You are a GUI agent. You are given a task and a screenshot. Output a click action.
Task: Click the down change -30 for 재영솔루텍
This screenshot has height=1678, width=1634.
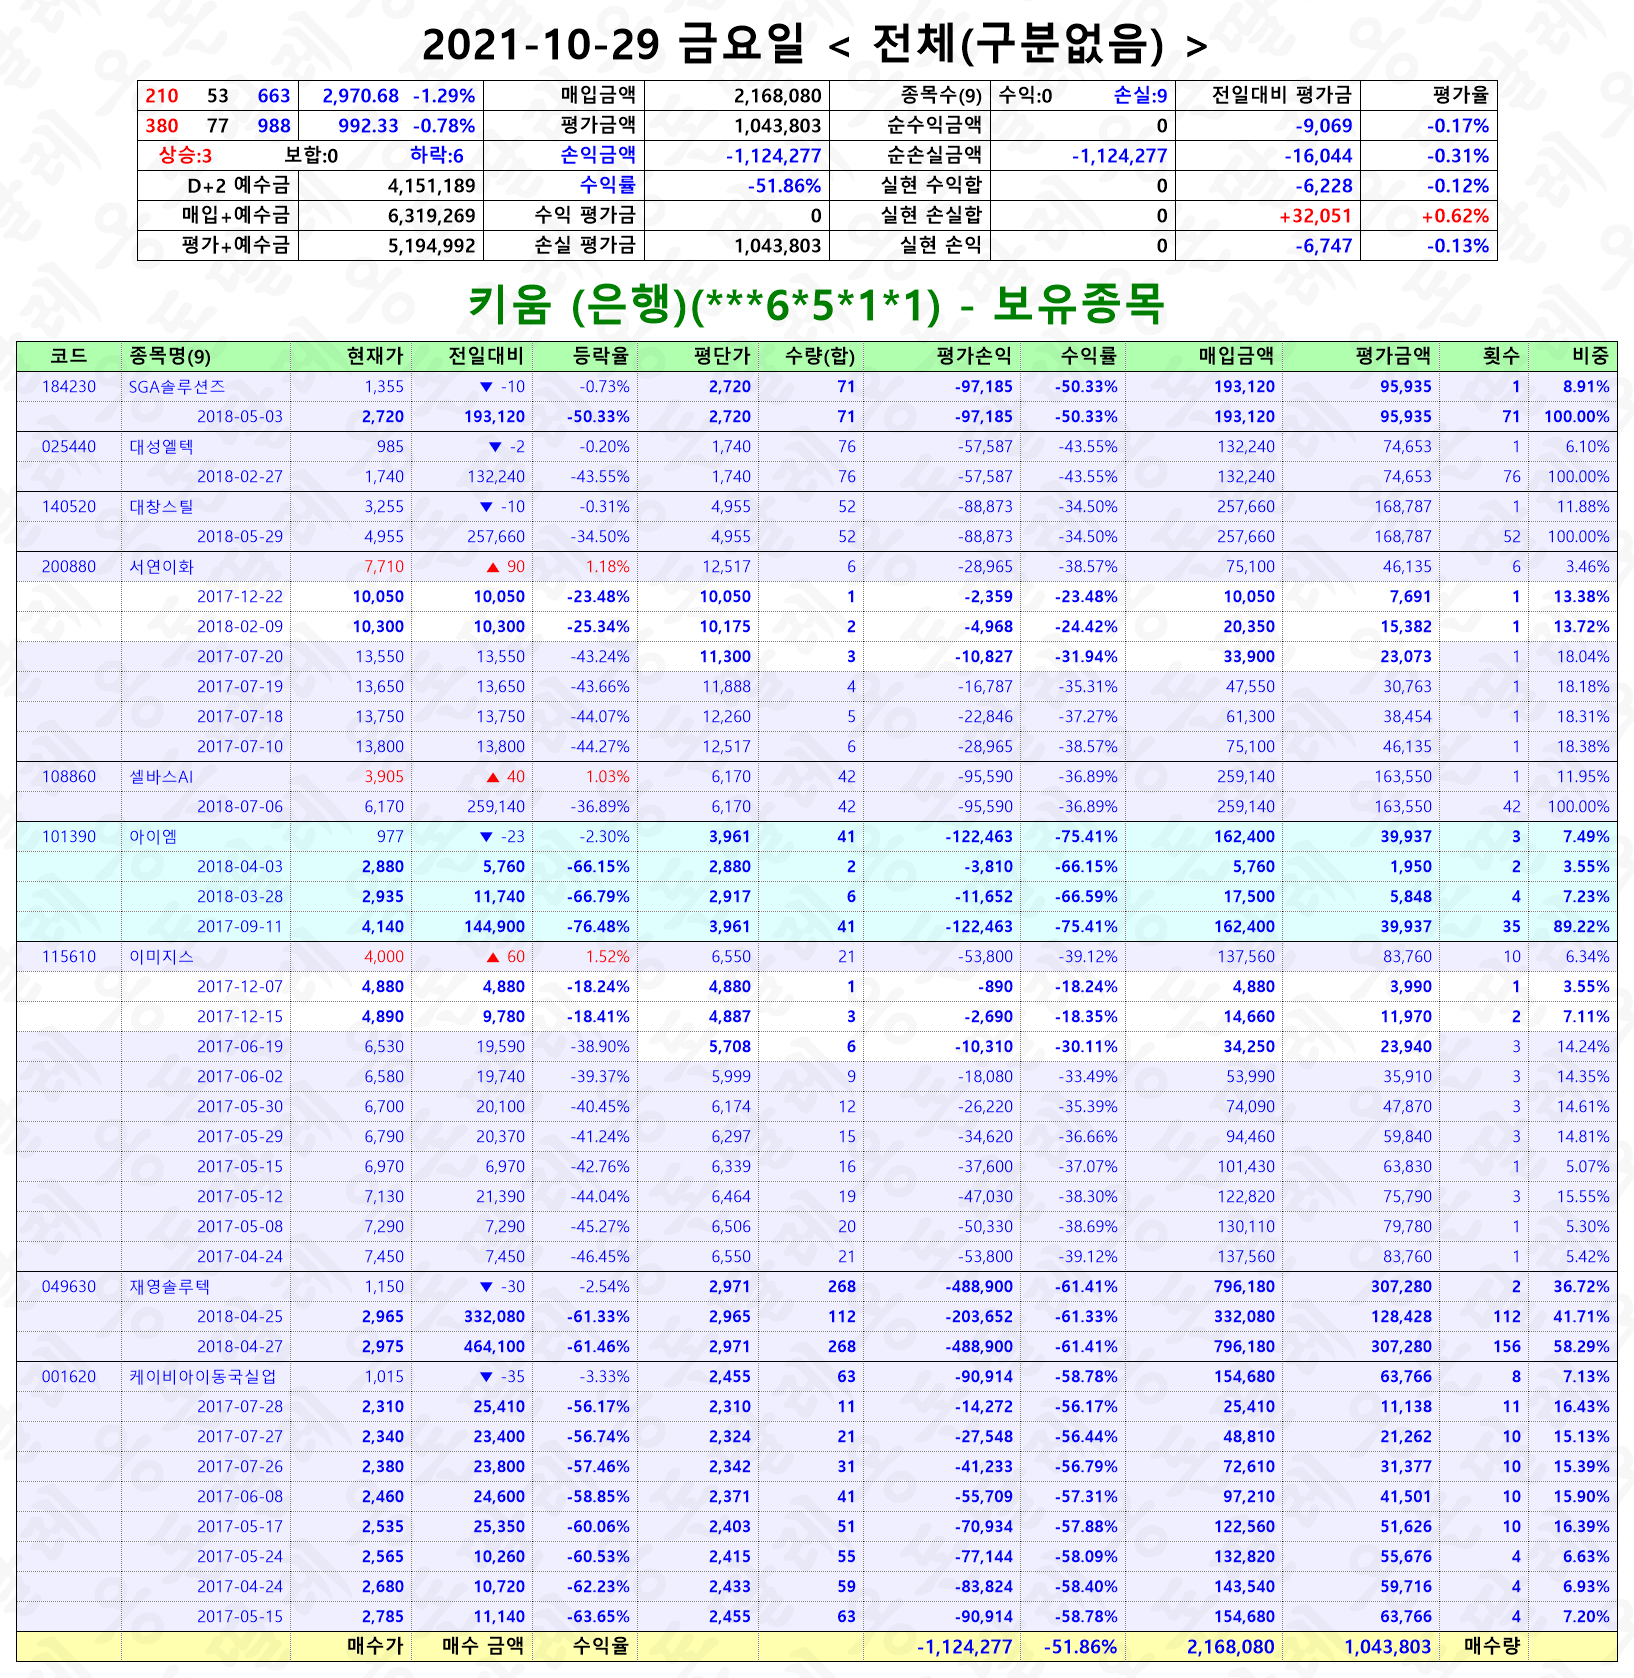point(502,1286)
